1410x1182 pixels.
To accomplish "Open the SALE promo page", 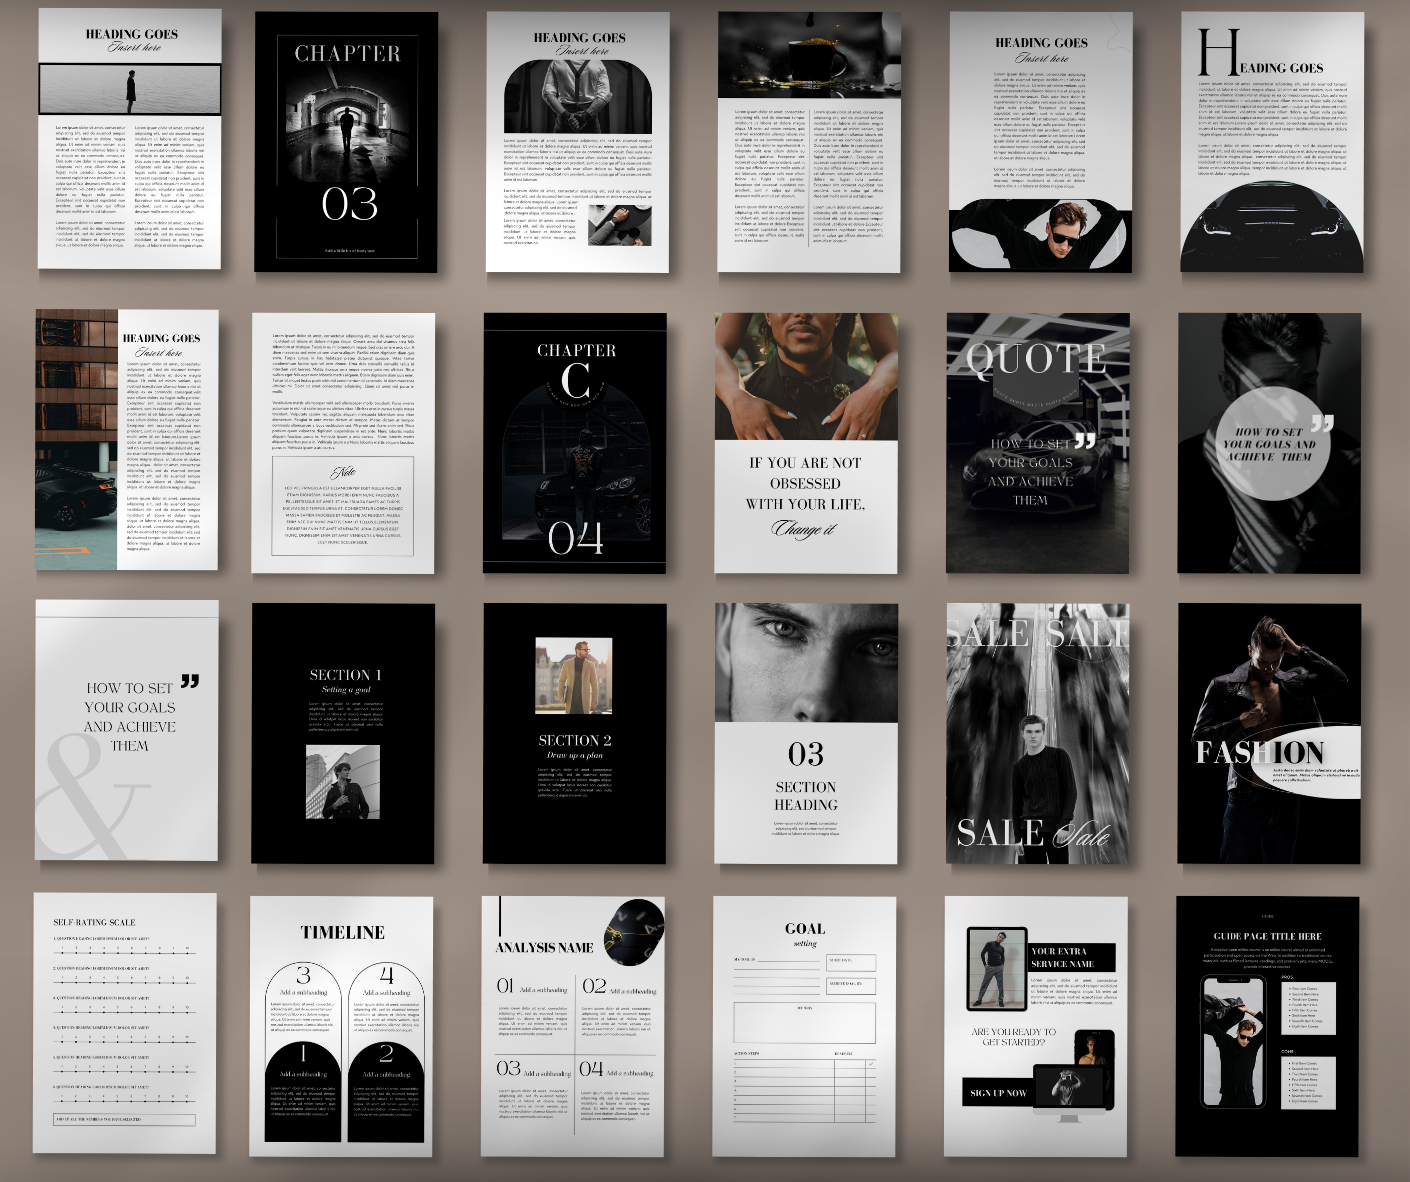I will [x=1037, y=733].
